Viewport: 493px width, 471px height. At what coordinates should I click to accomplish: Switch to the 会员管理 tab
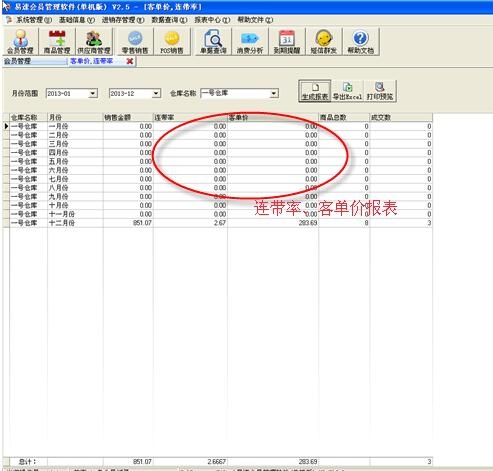click(x=35, y=61)
